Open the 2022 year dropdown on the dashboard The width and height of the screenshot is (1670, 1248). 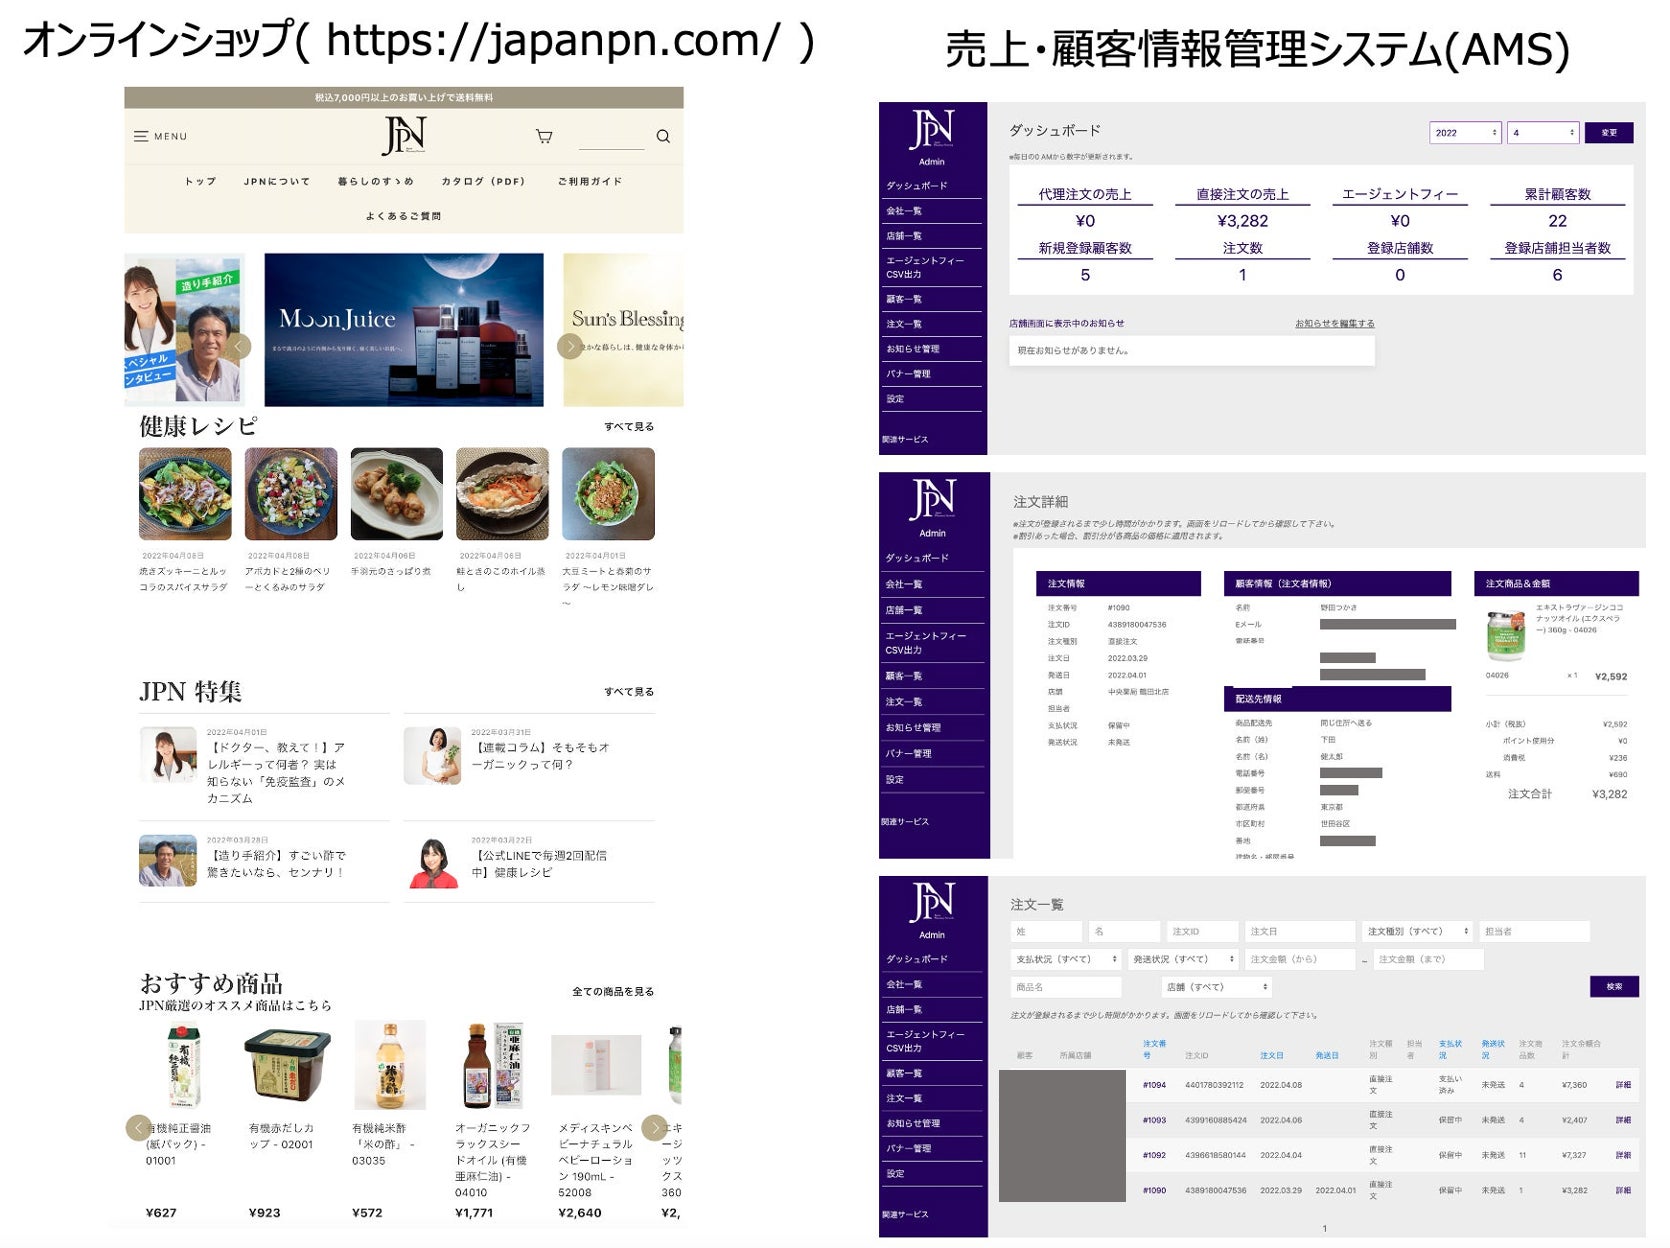(1465, 133)
